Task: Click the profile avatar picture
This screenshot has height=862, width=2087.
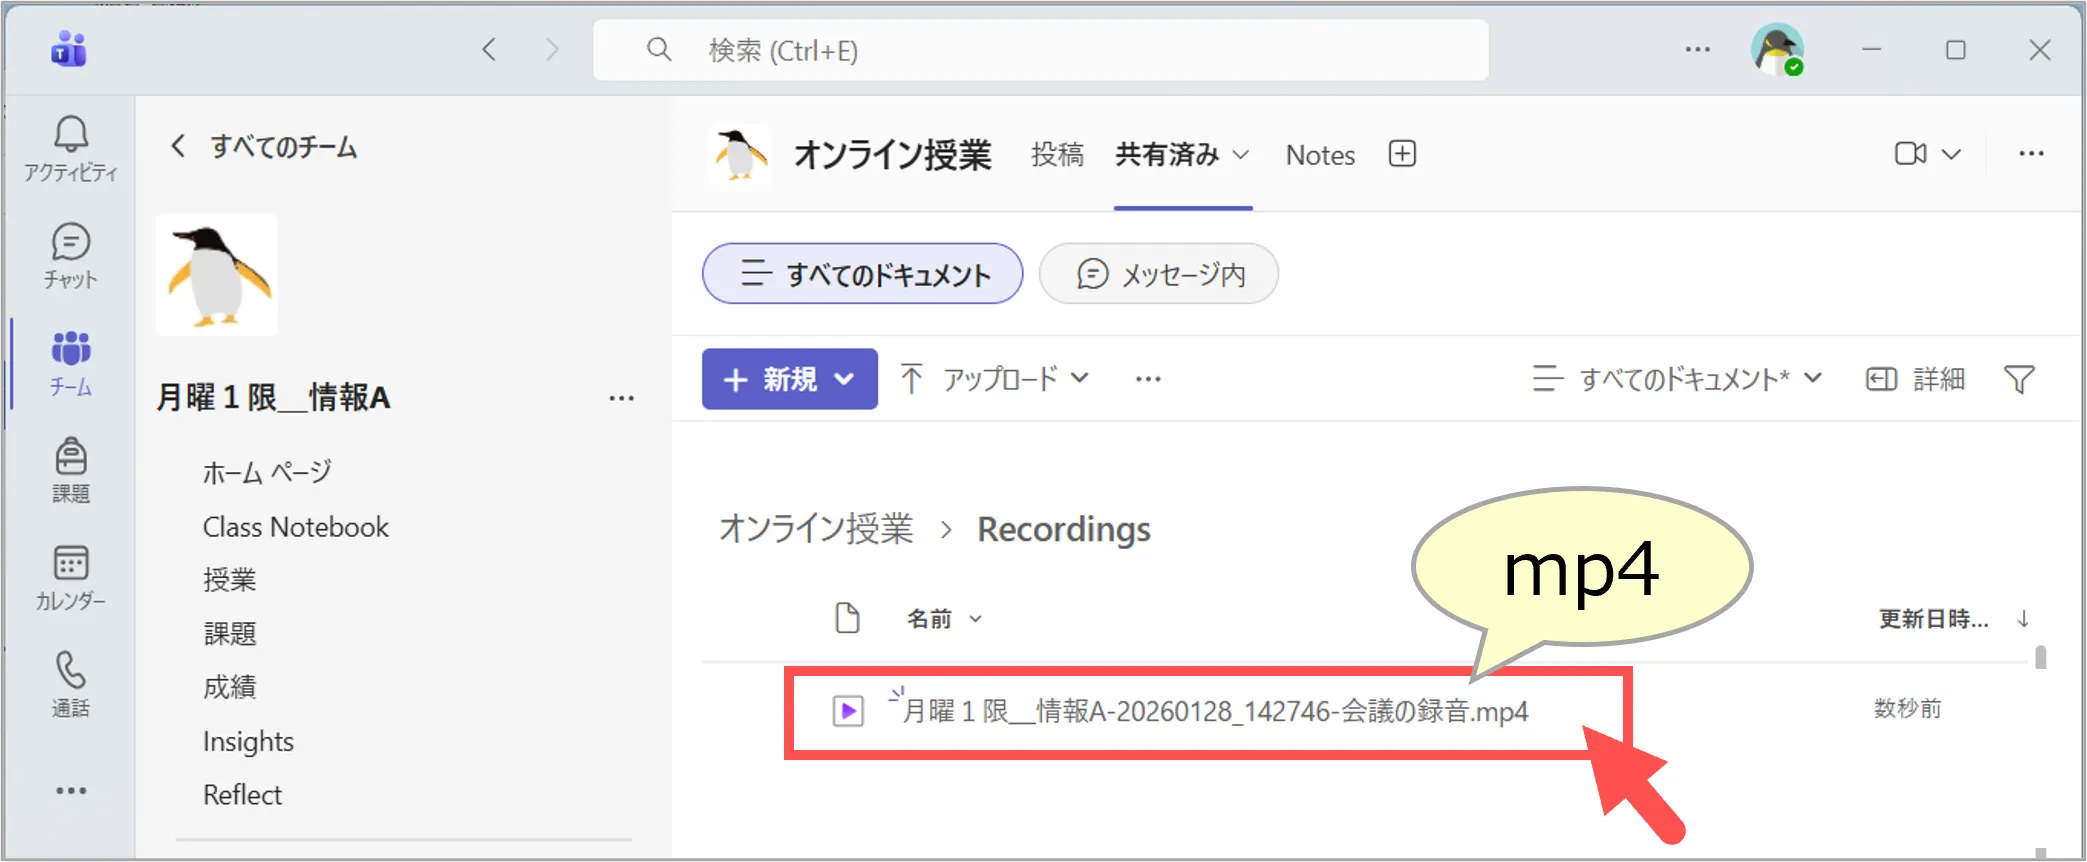Action: point(1776,49)
